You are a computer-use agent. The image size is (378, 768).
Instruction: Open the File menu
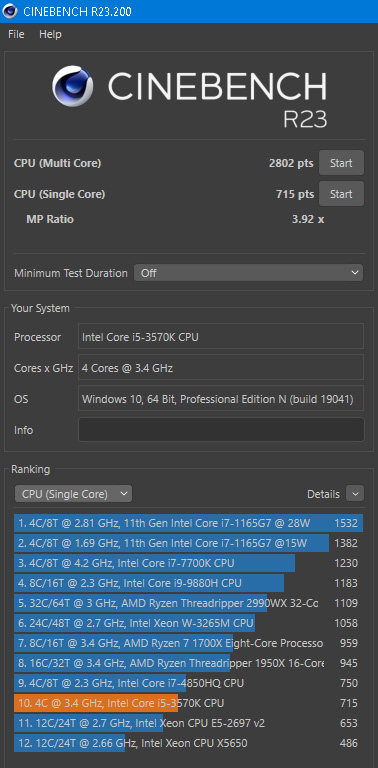[16, 34]
